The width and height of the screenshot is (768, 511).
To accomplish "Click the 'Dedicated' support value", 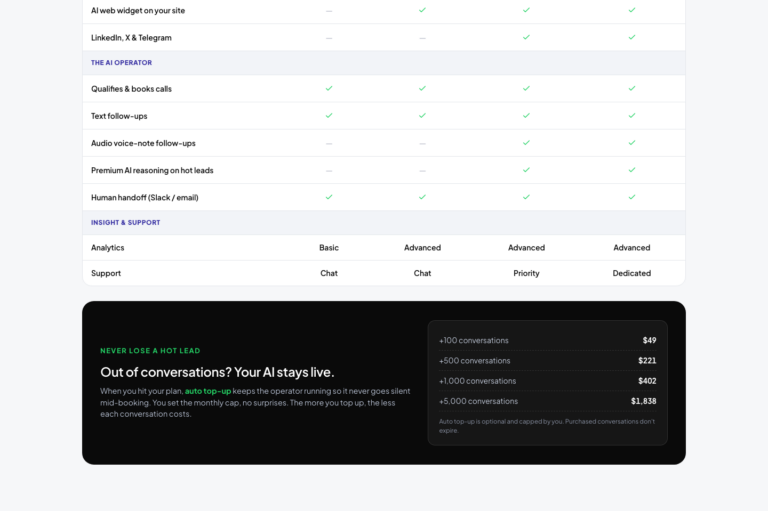I will [632, 273].
